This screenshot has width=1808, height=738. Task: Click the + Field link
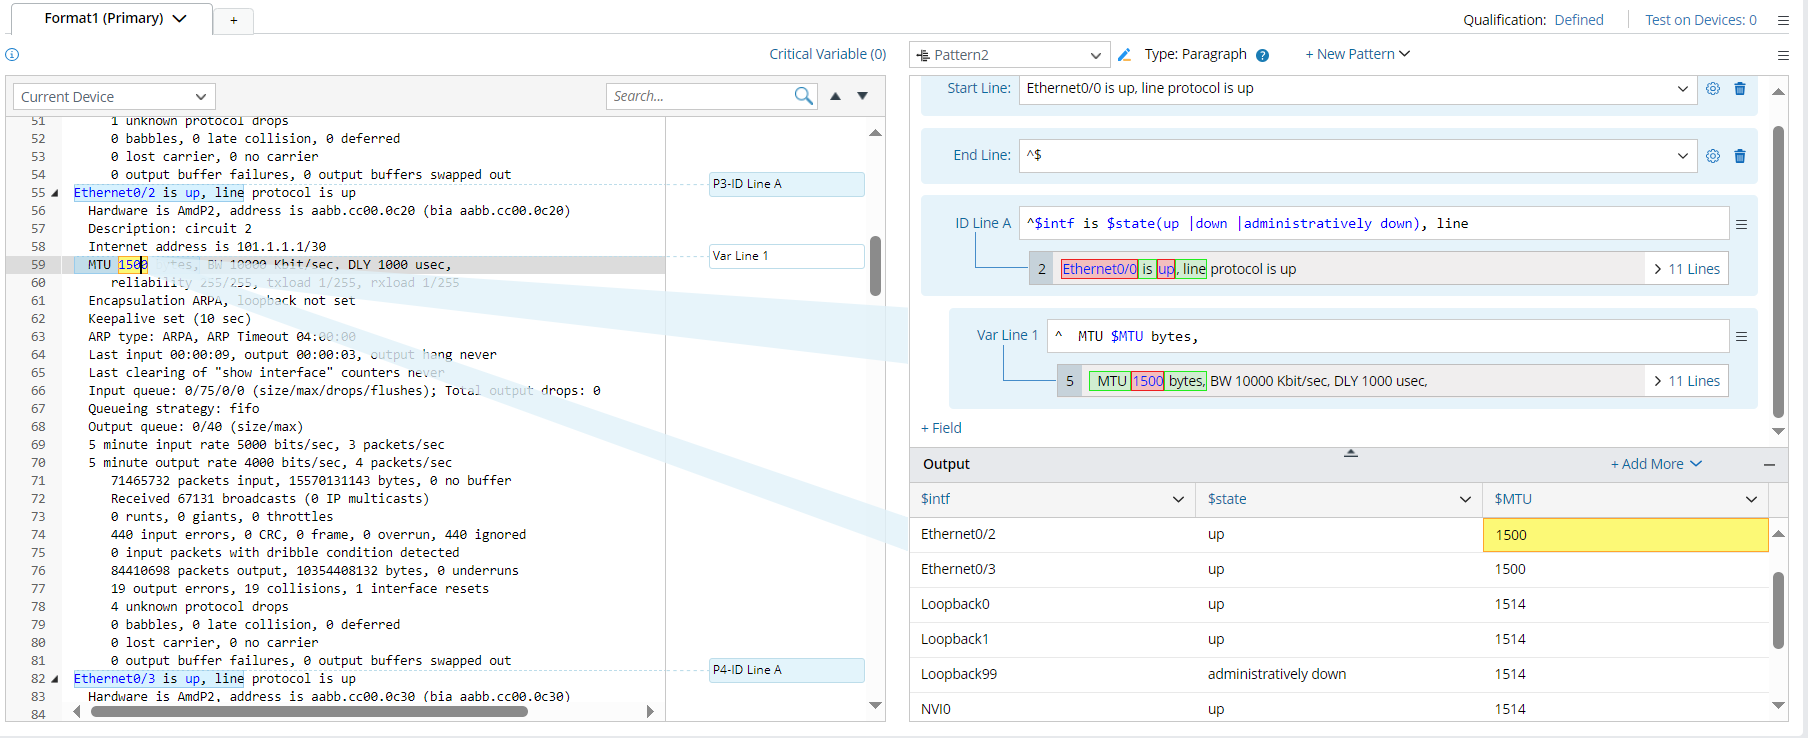point(941,428)
